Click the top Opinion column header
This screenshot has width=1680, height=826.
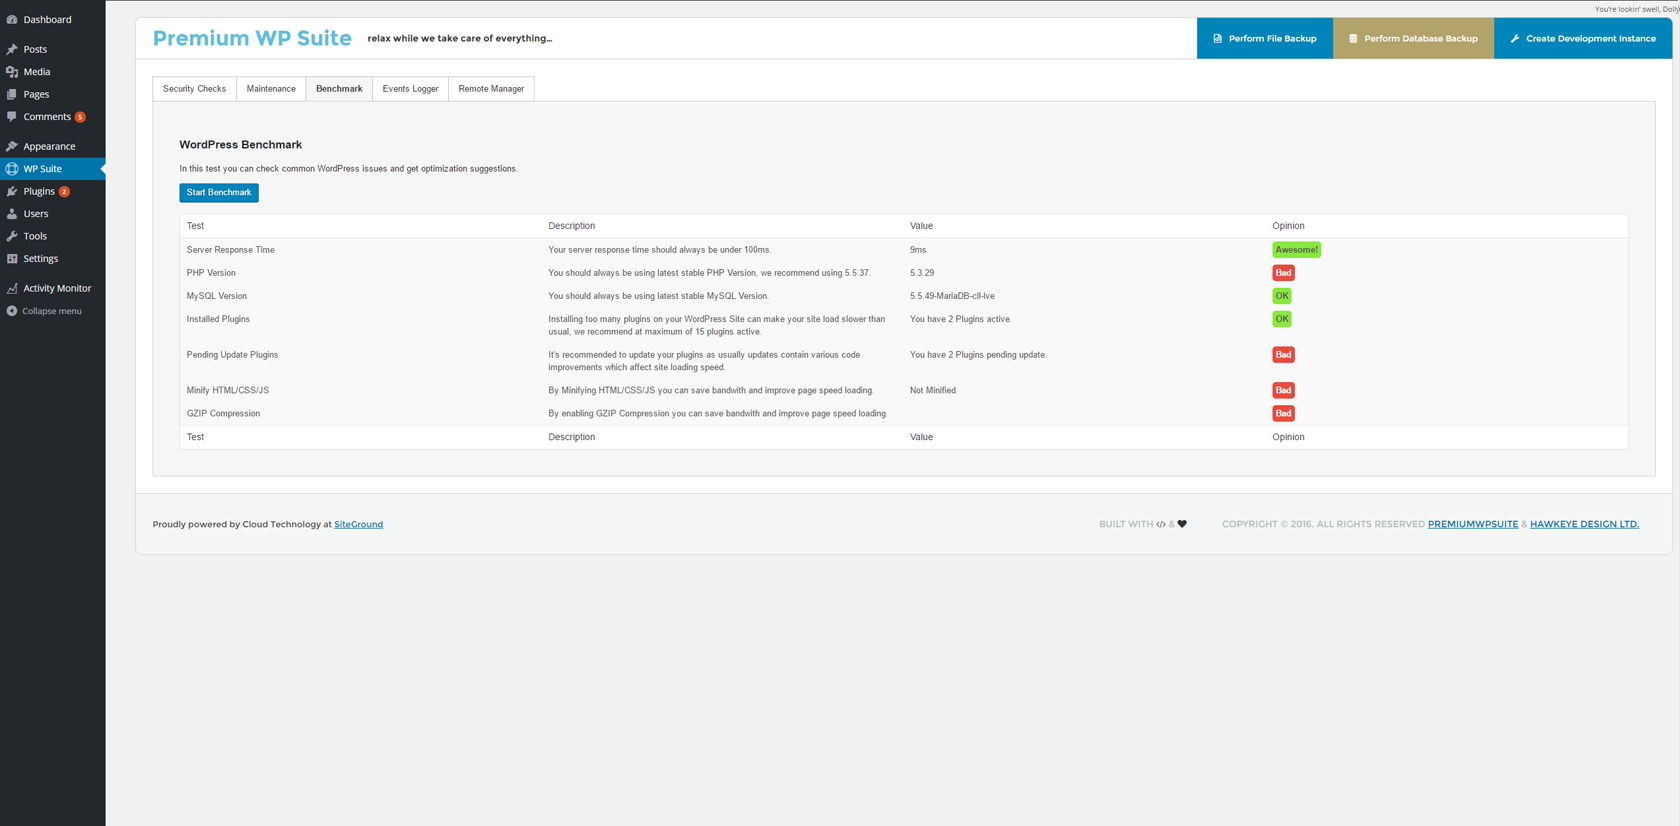[x=1288, y=226]
